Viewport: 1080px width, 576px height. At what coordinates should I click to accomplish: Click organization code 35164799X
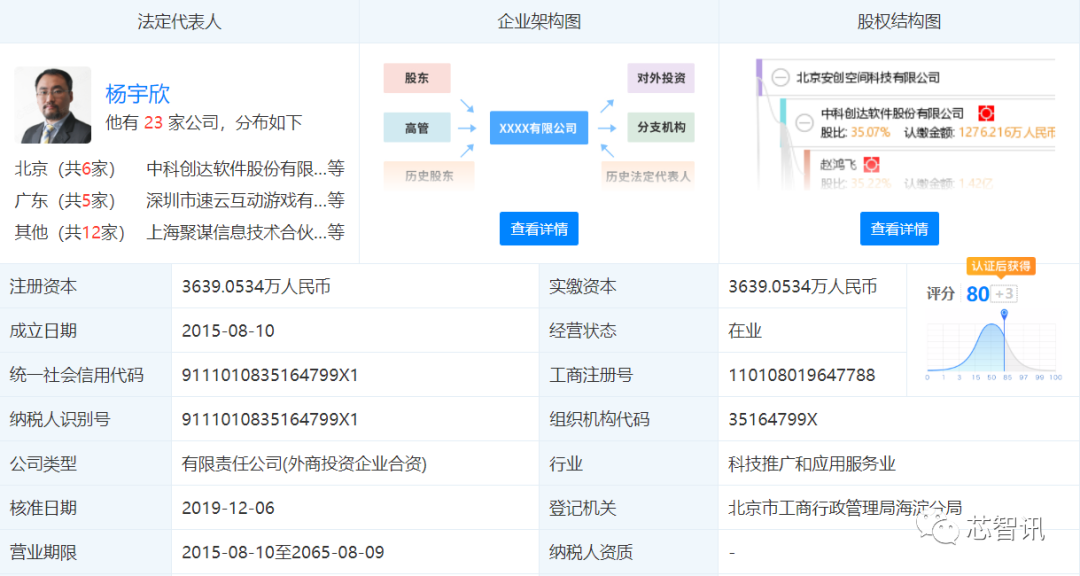[773, 419]
